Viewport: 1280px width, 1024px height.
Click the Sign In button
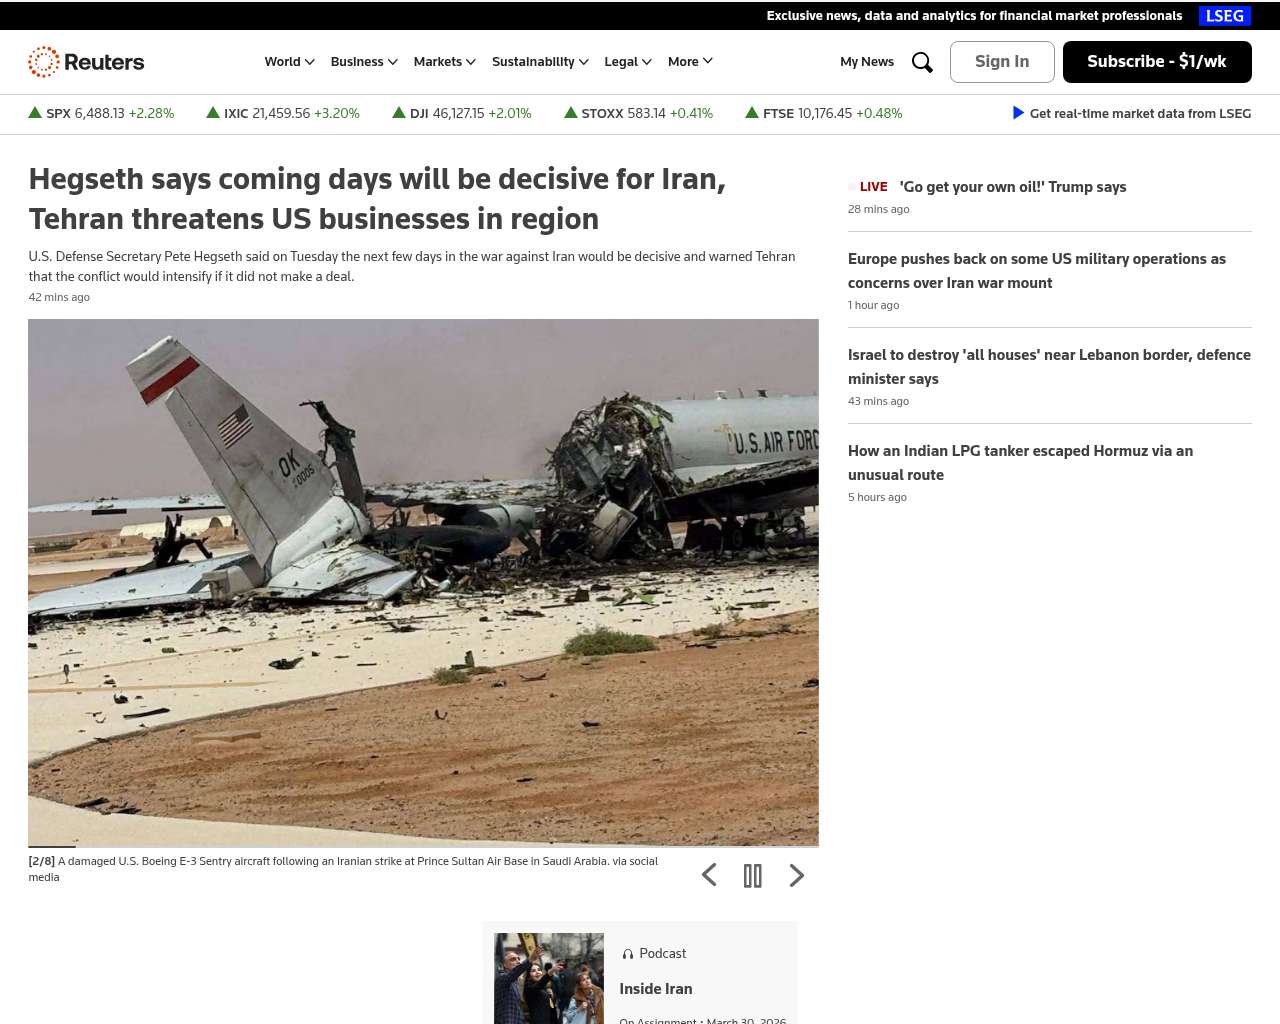1002,62
